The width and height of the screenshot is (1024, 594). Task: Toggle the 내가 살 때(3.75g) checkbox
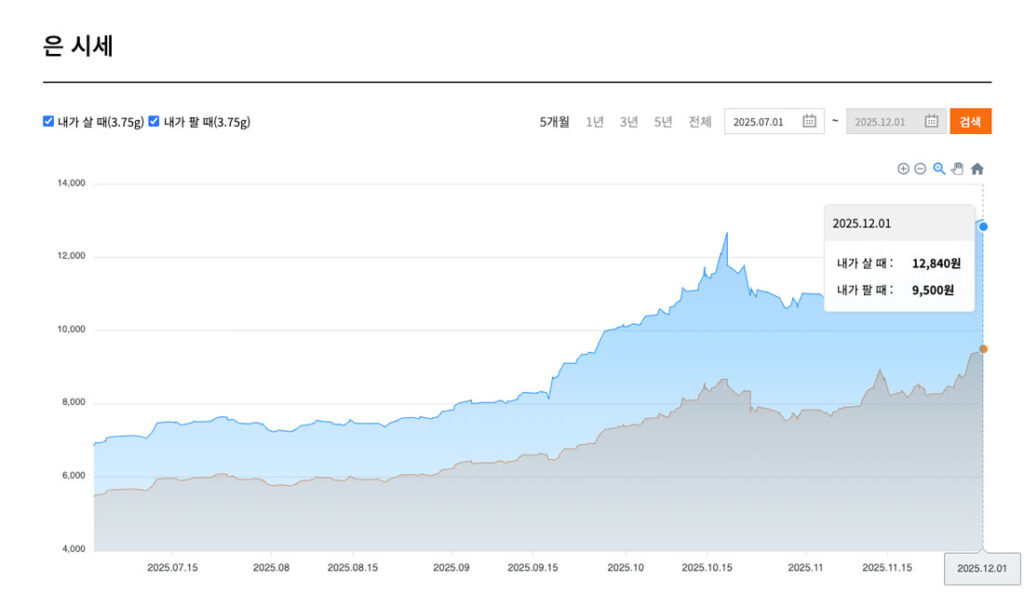tap(48, 121)
